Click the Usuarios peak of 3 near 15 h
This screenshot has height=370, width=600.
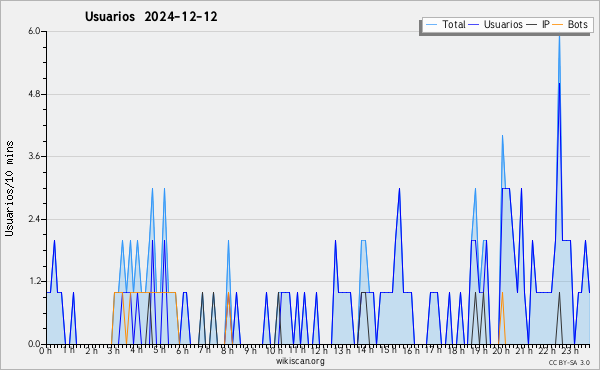[399, 189]
